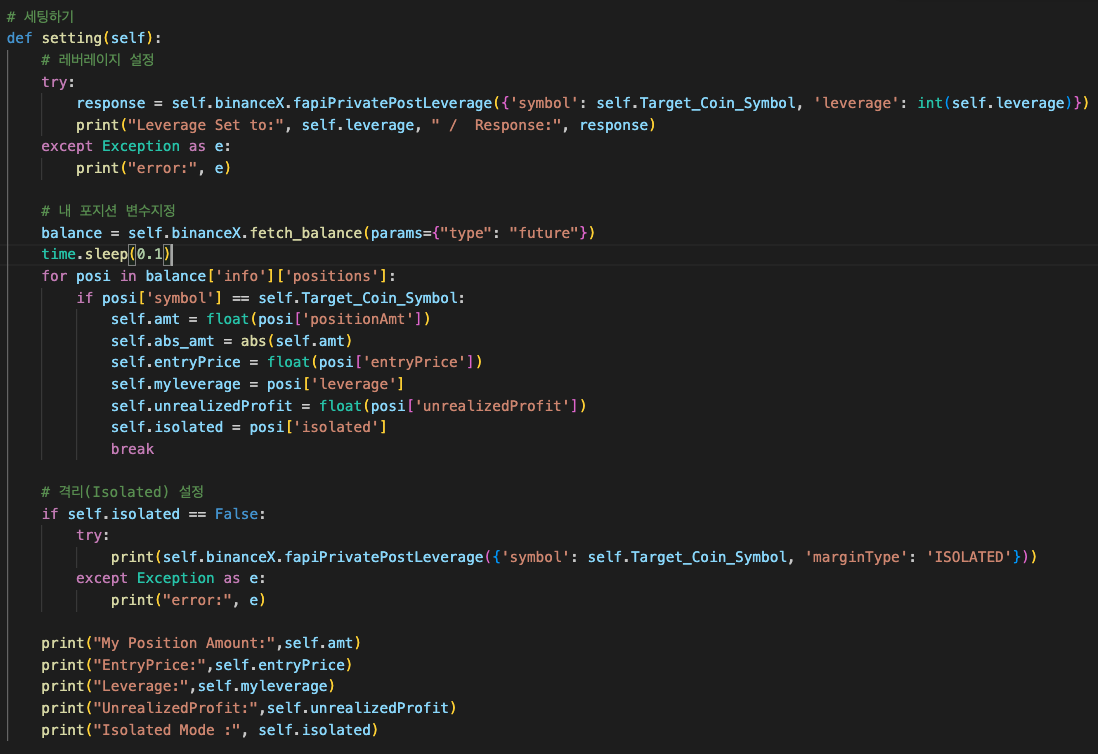The image size is (1098, 754).
Task: Click "self.isolated = posi['isolated']" line
Action: click(249, 427)
